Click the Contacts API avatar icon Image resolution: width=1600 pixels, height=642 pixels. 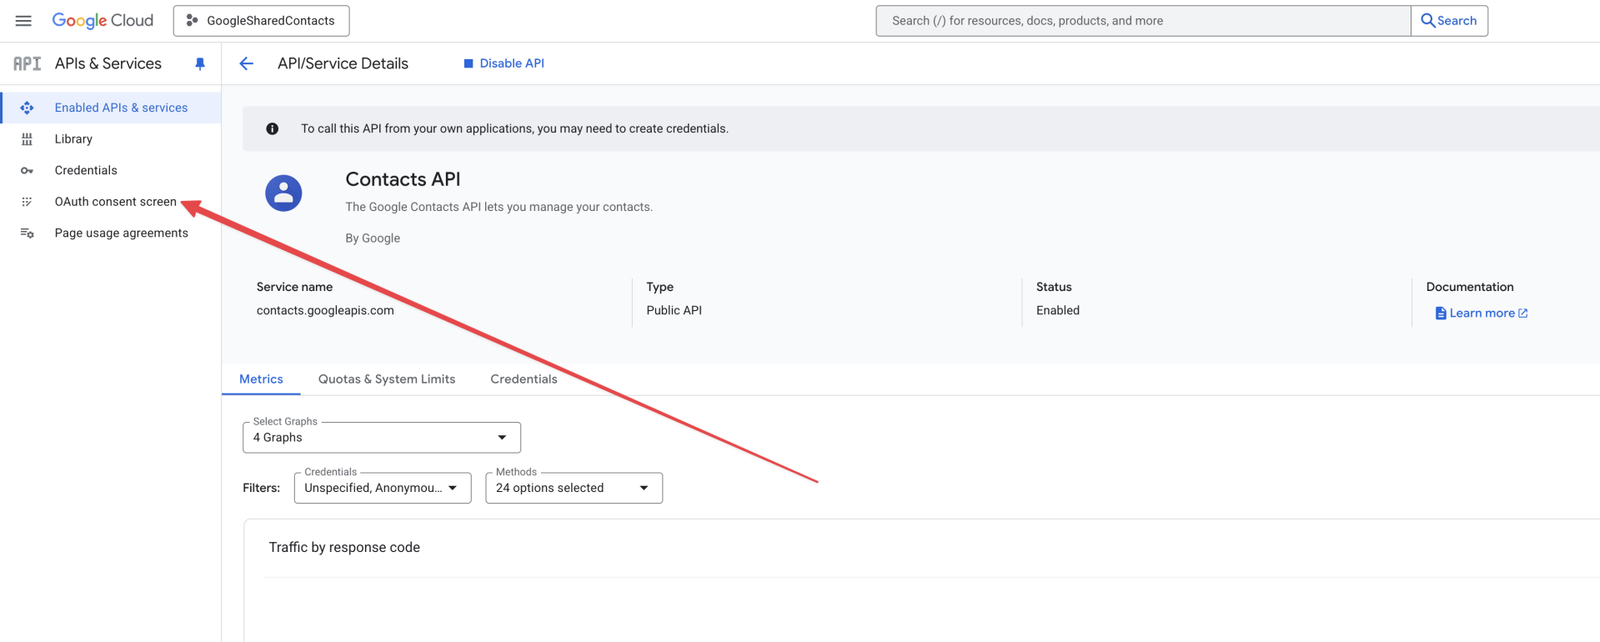pos(284,192)
